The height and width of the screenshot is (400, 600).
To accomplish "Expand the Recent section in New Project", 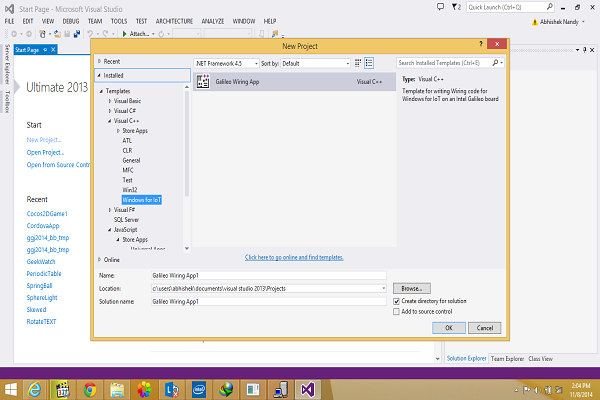I will point(99,61).
